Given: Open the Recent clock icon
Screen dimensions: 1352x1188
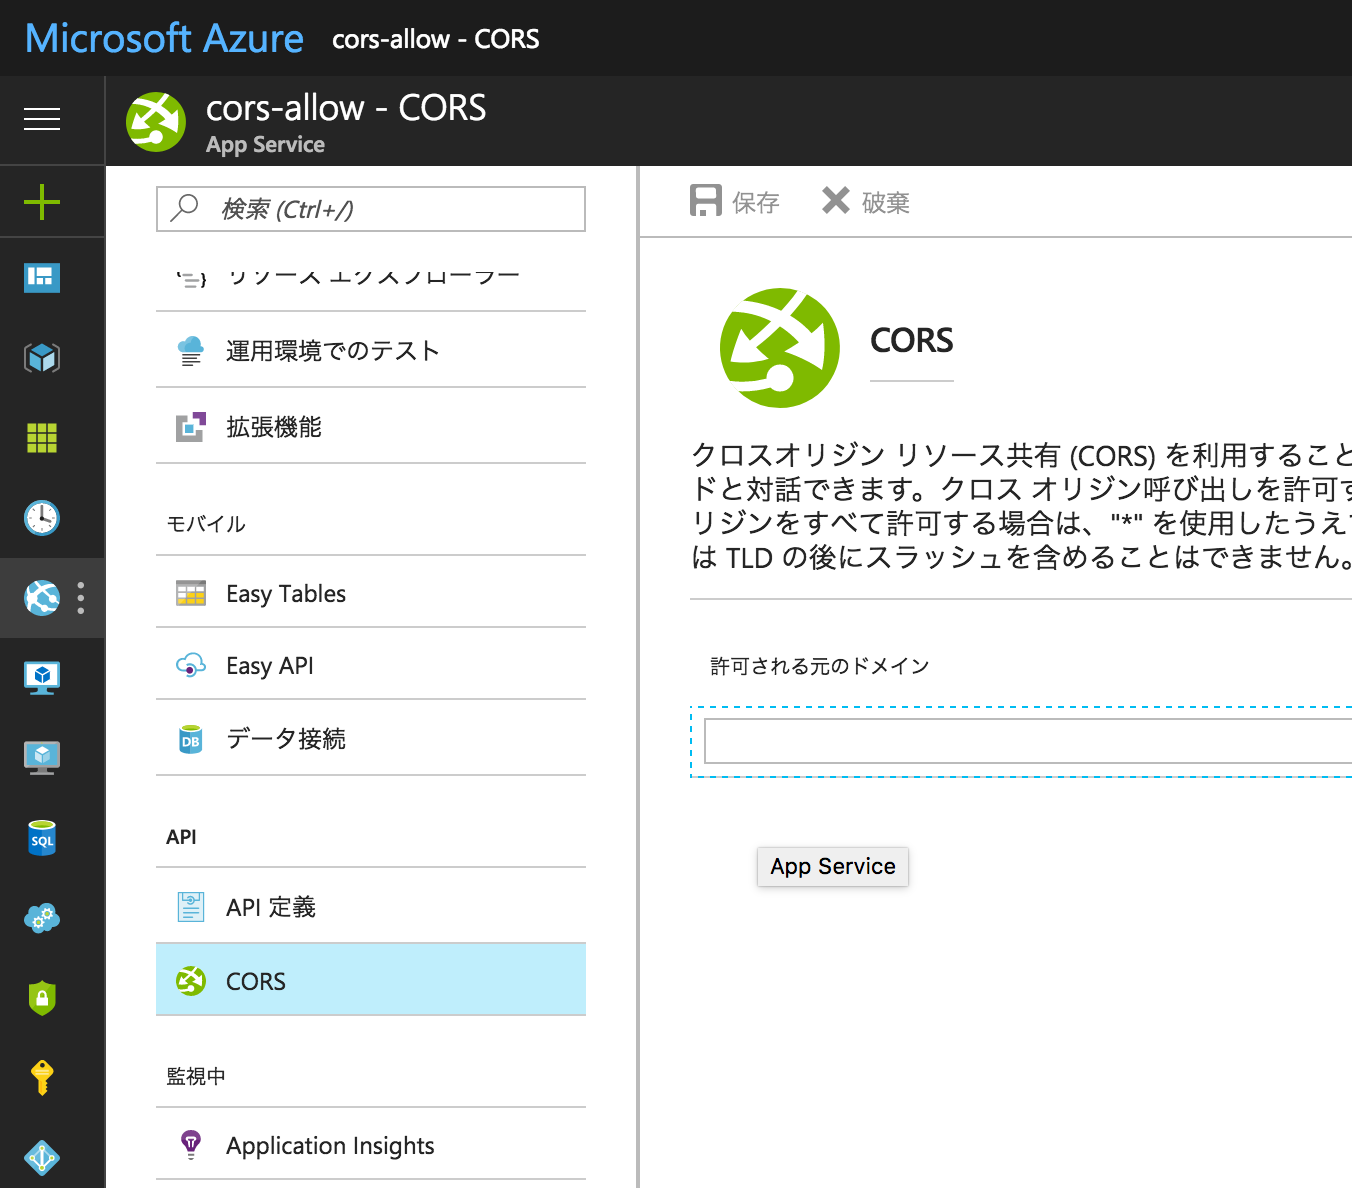Looking at the screenshot, I should 42,517.
